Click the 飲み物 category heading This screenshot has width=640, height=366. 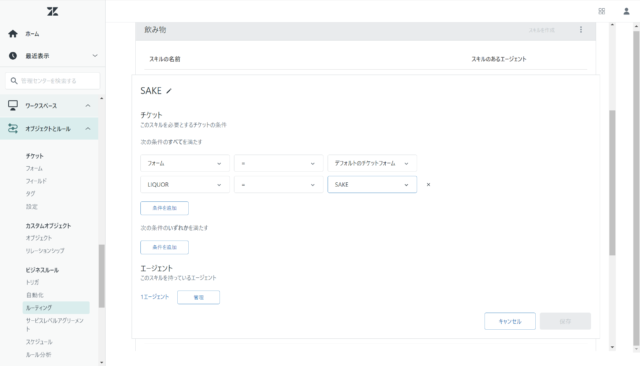[155, 30]
